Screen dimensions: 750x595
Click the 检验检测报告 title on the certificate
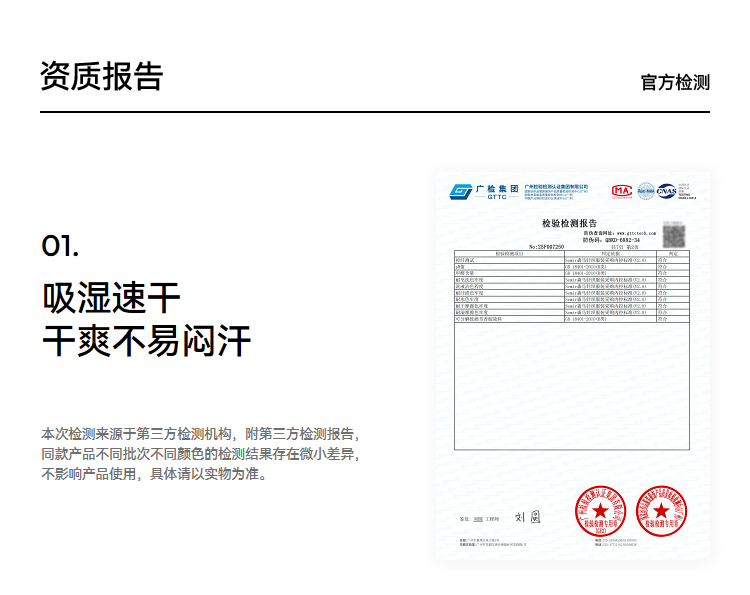coord(569,223)
